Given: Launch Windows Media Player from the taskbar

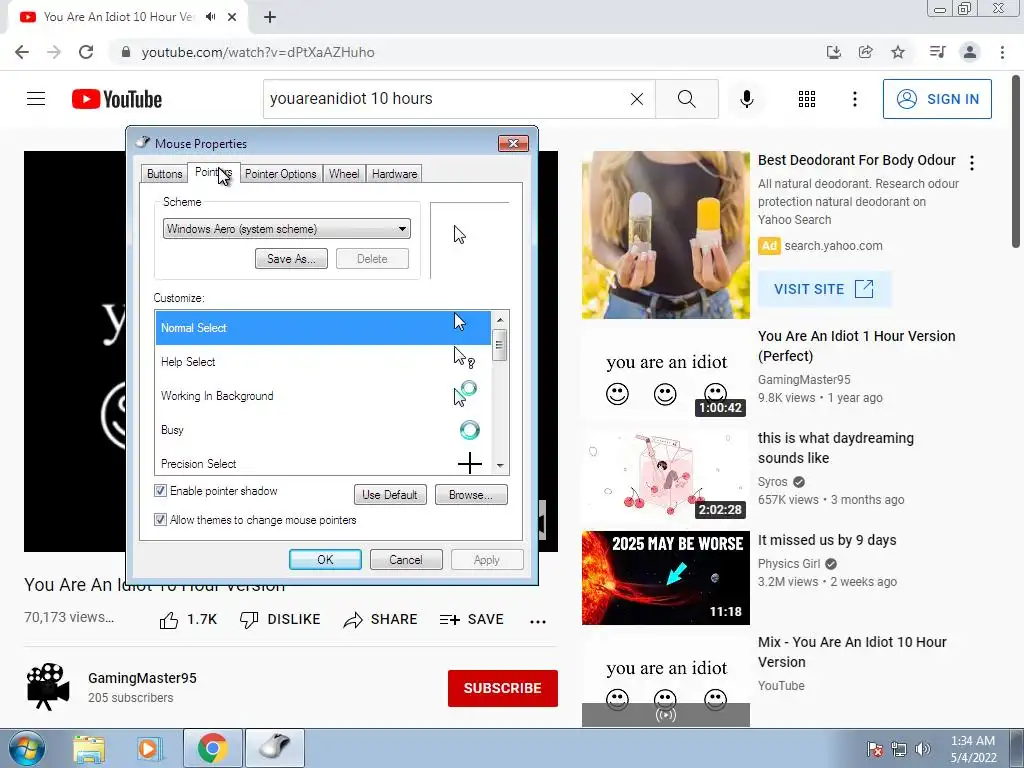Looking at the screenshot, I should pyautogui.click(x=148, y=748).
